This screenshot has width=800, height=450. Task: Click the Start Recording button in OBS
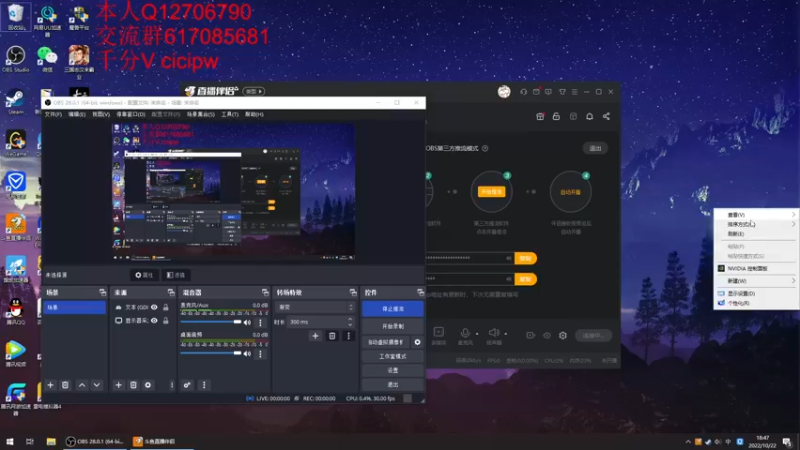pyautogui.click(x=393, y=326)
